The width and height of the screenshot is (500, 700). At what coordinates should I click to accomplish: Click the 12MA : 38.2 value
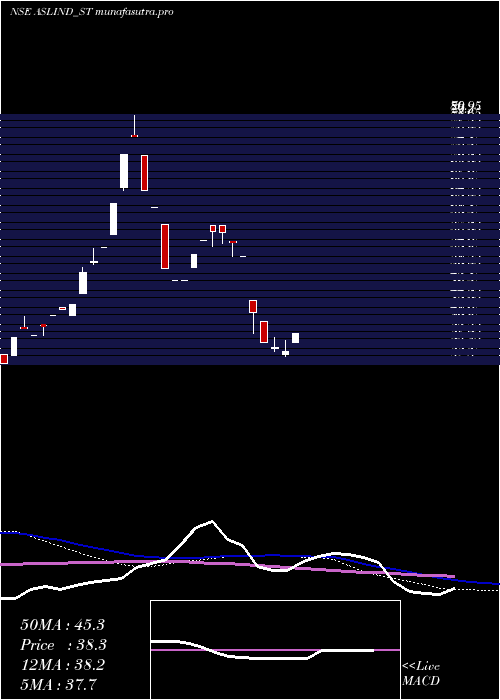pos(62,665)
